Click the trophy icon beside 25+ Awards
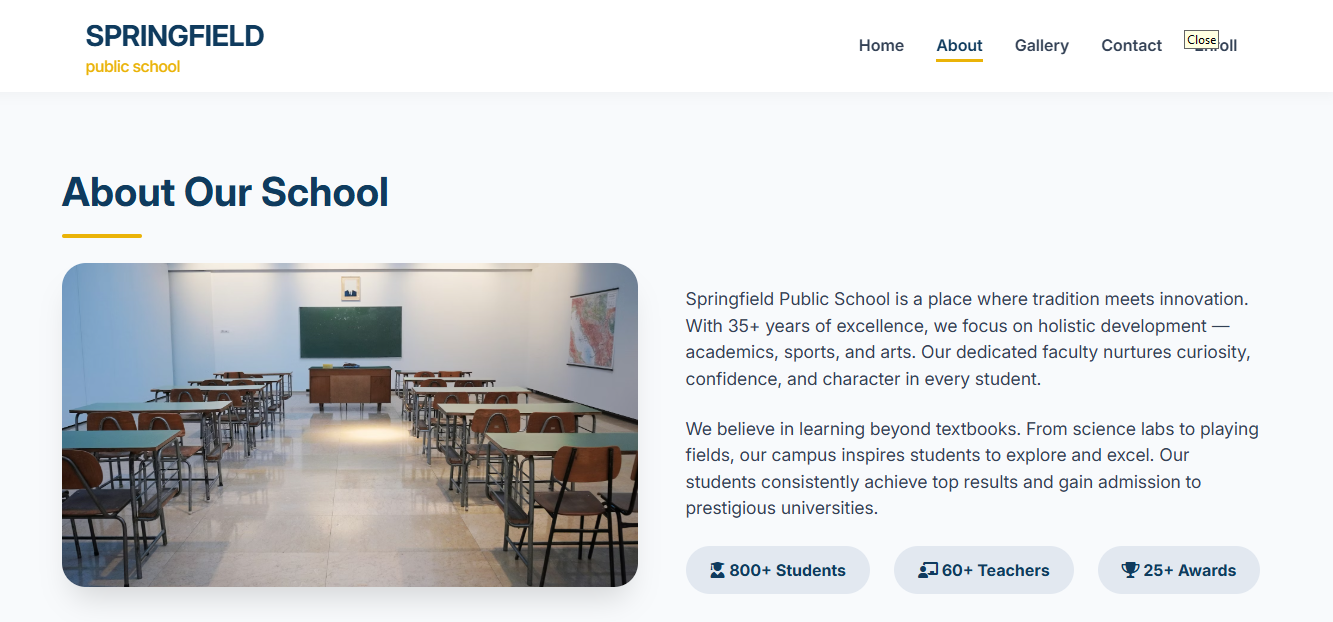The height and width of the screenshot is (622, 1333). (x=1130, y=570)
